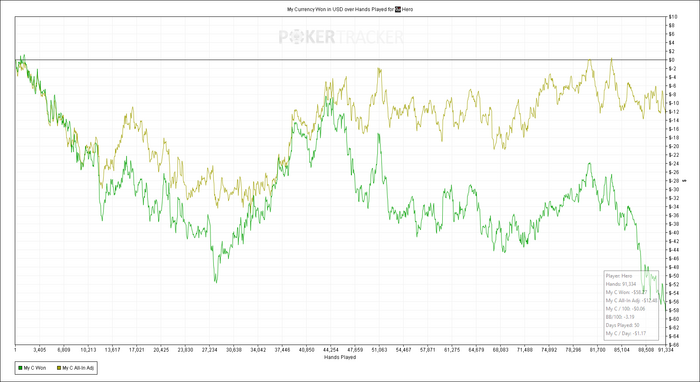The image size is (700, 382).
Task: Click y-axis value $10
Action: tap(673, 17)
